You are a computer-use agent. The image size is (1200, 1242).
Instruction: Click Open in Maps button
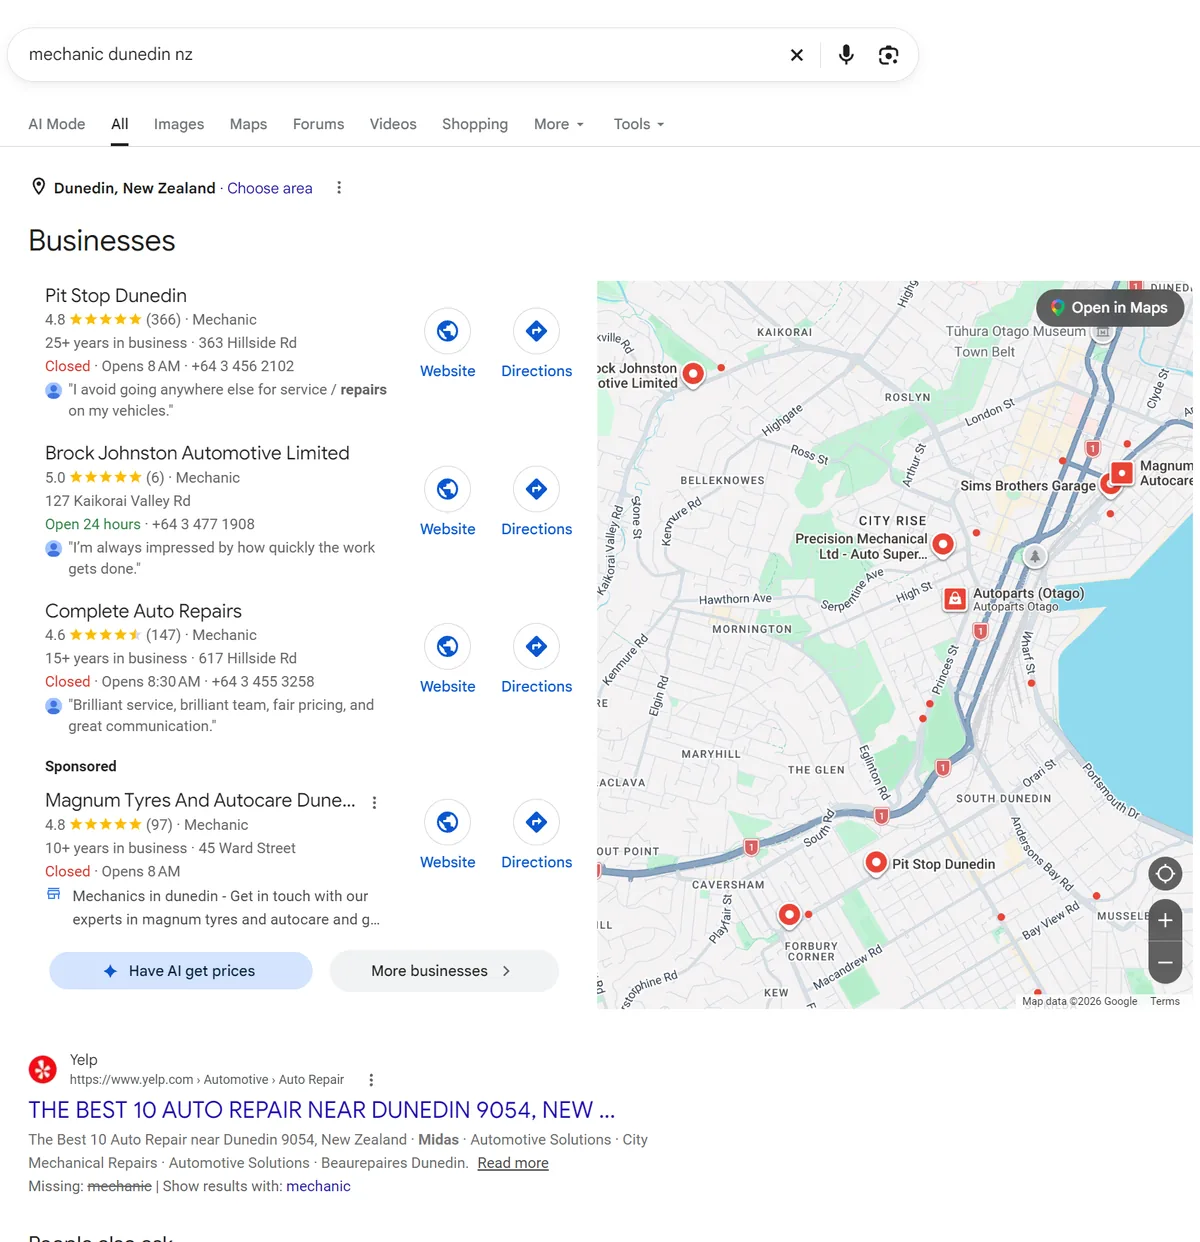[1110, 308]
